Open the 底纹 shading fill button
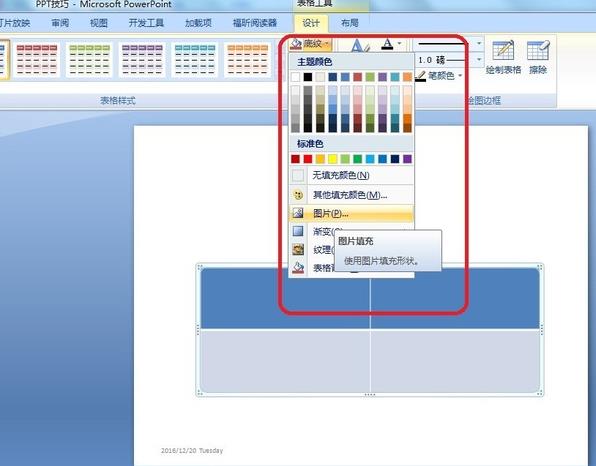Image resolution: width=596 pixels, height=466 pixels. tap(311, 44)
